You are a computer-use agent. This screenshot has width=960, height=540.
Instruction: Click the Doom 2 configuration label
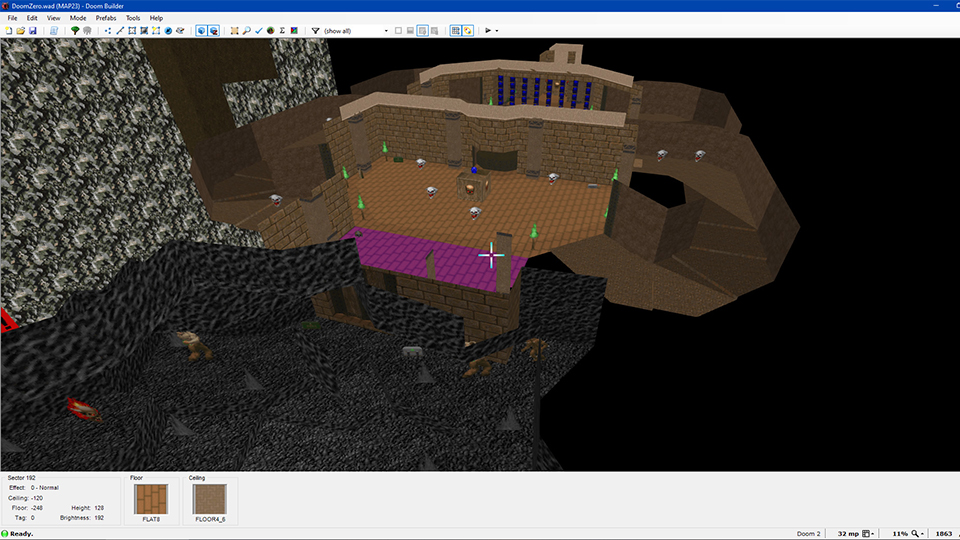pyautogui.click(x=808, y=534)
